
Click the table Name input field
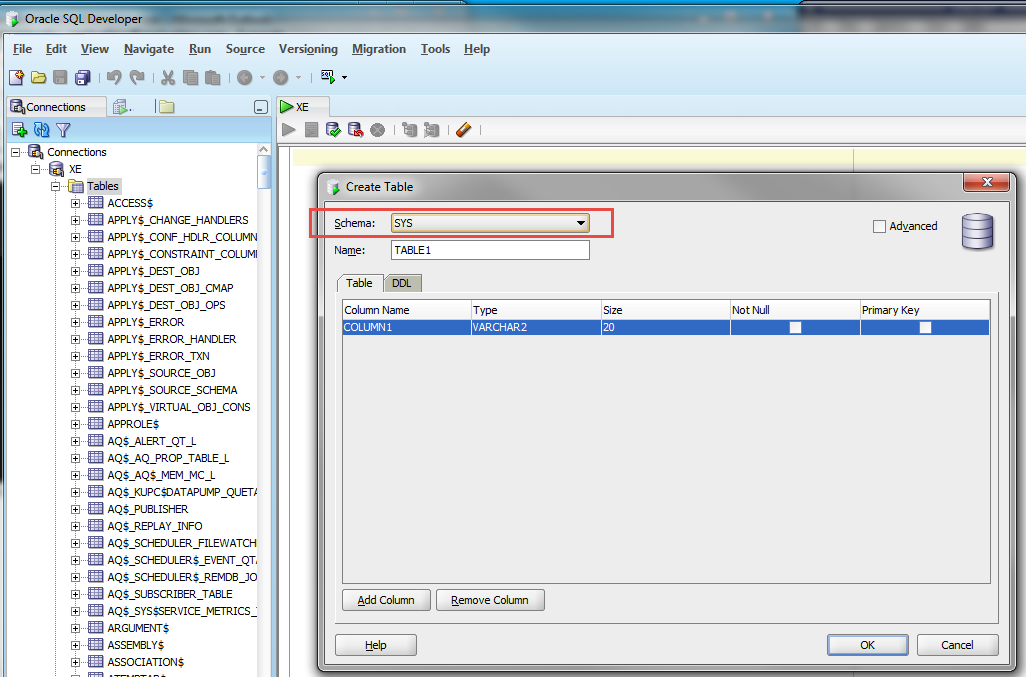490,251
